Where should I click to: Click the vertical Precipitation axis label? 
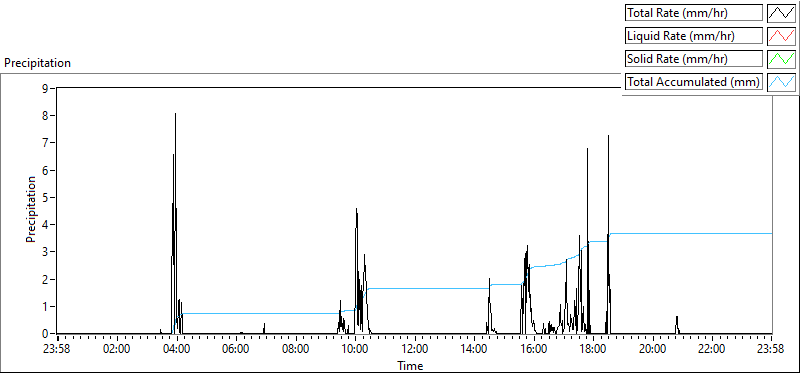(x=31, y=209)
